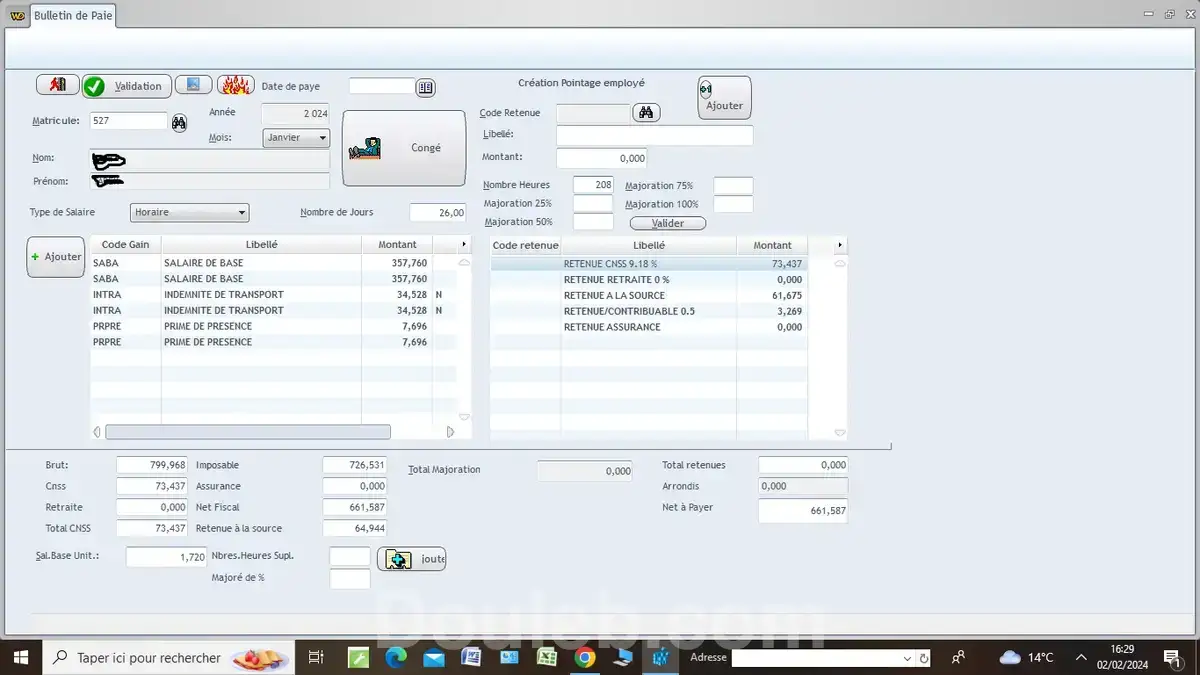Search Matricule with the binoculars icon
This screenshot has width=1200, height=675.
[179, 122]
